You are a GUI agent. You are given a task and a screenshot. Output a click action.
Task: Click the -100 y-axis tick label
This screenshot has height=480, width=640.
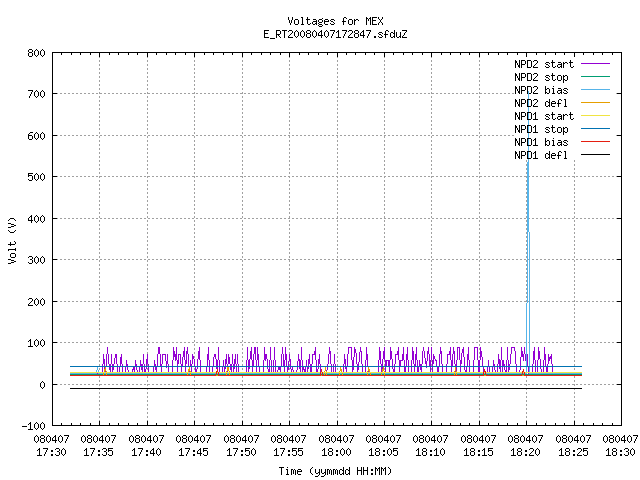33,426
